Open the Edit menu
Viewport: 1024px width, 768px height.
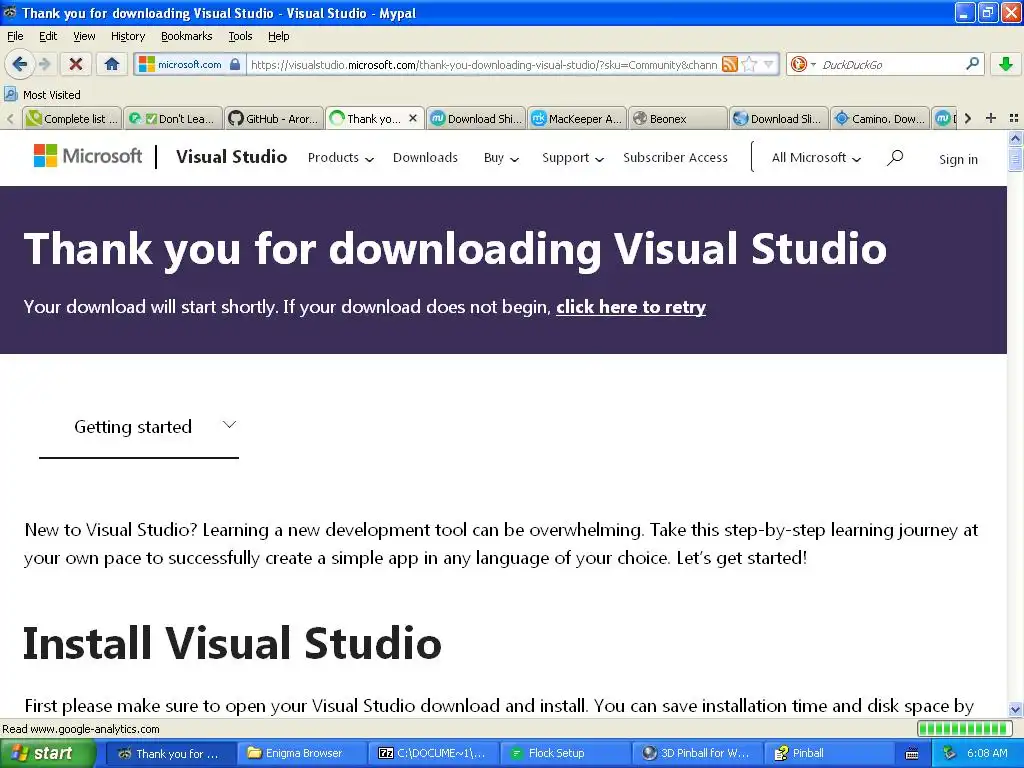click(48, 36)
